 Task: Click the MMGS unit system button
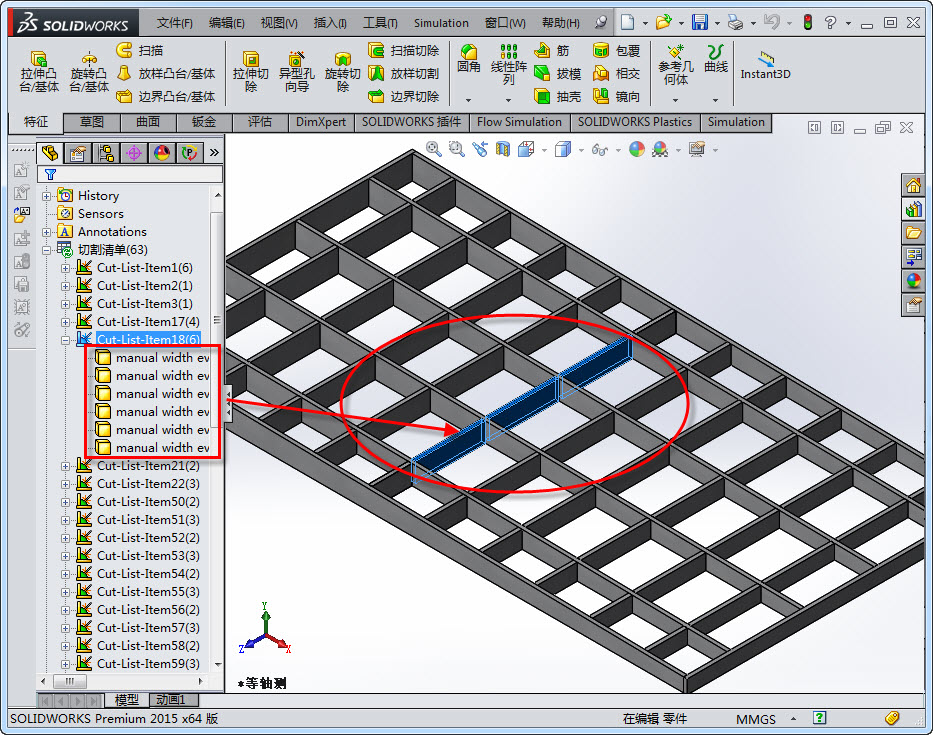click(756, 718)
